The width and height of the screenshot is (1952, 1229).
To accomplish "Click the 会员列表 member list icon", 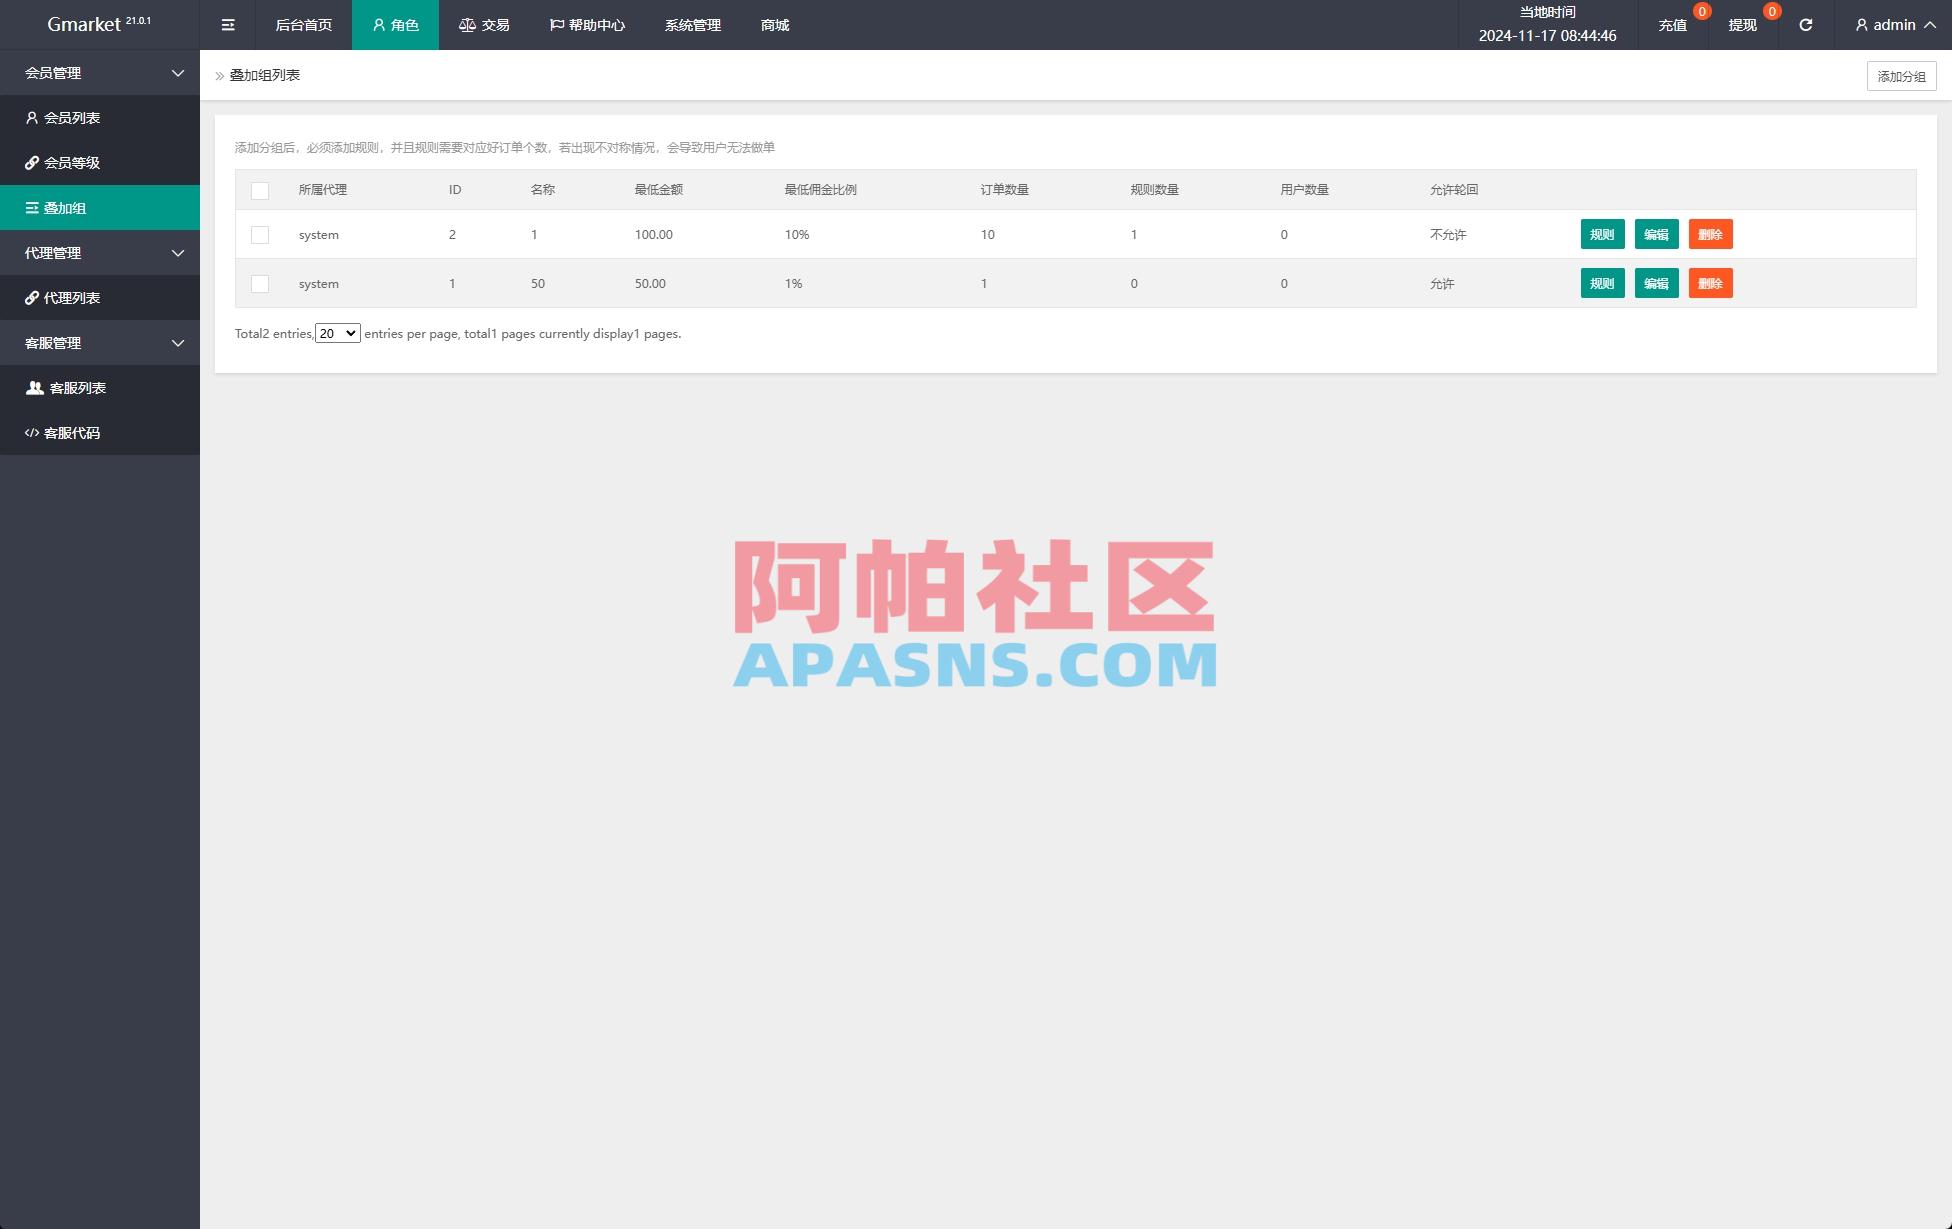I will click(32, 118).
